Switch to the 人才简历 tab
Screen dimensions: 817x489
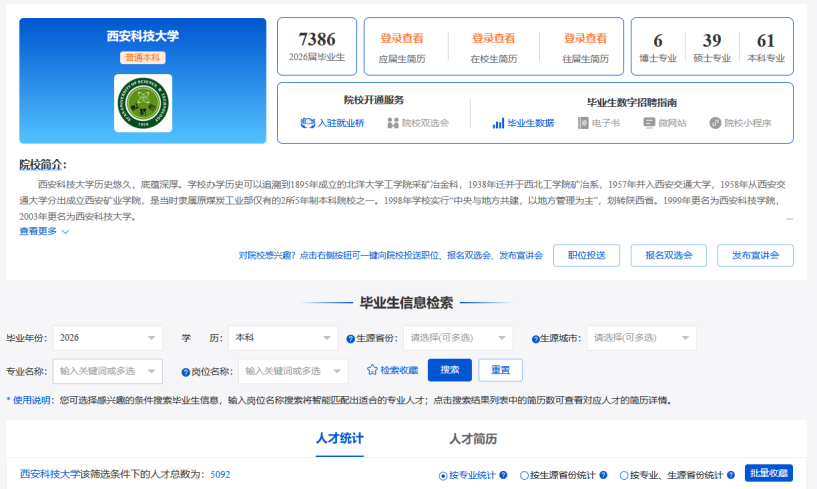point(473,438)
